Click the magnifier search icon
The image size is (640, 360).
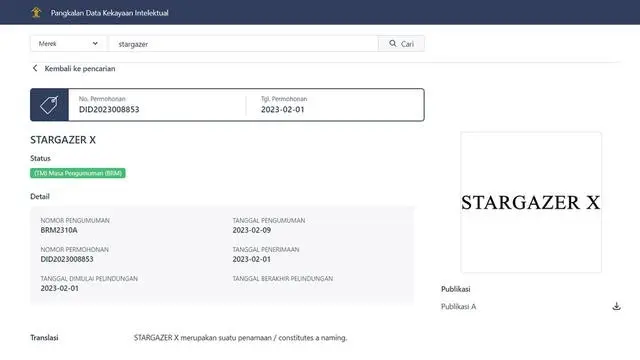(x=393, y=43)
